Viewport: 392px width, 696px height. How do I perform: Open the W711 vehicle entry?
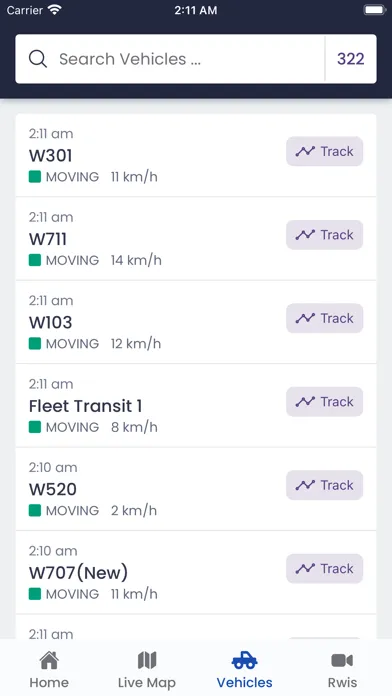pyautogui.click(x=196, y=239)
